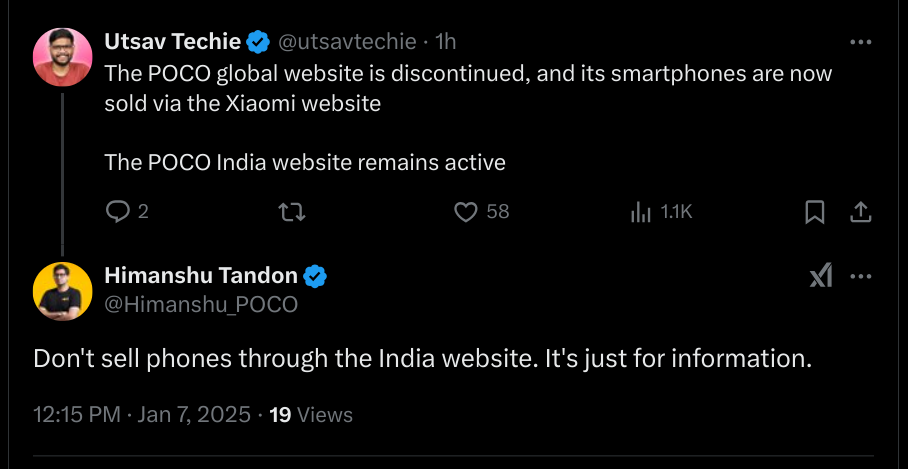The width and height of the screenshot is (908, 469).
Task: Visit the @utsavtechie handle
Action: click(x=345, y=42)
